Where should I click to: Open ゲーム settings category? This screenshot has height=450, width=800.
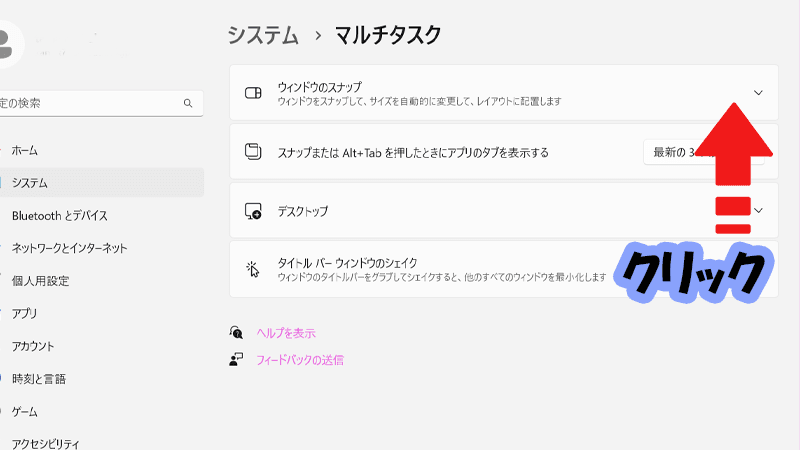pos(24,411)
